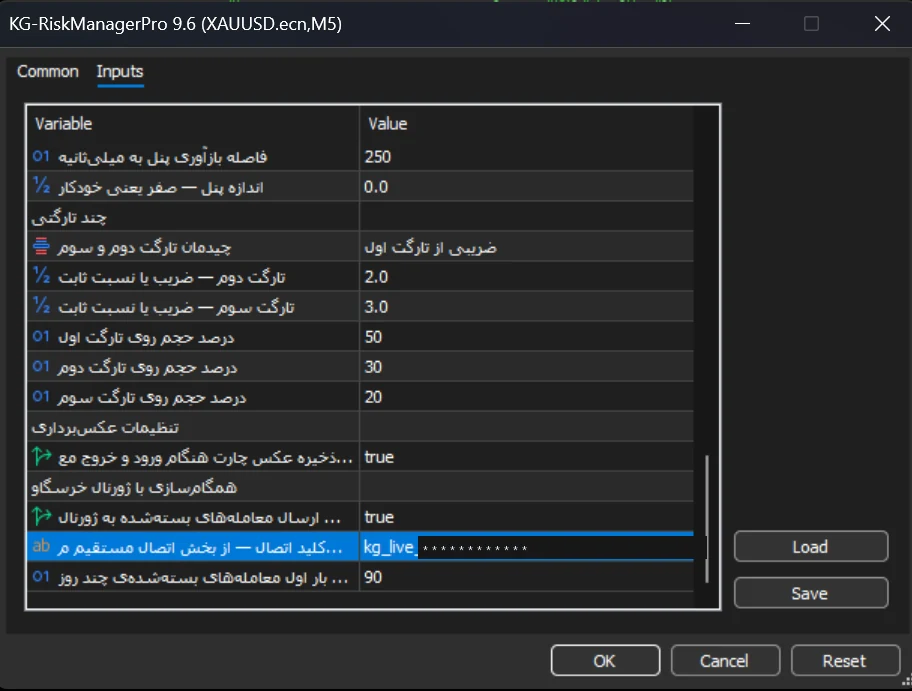Click the green bool icon for journal sending
The width and height of the screenshot is (912, 691).
click(41, 517)
